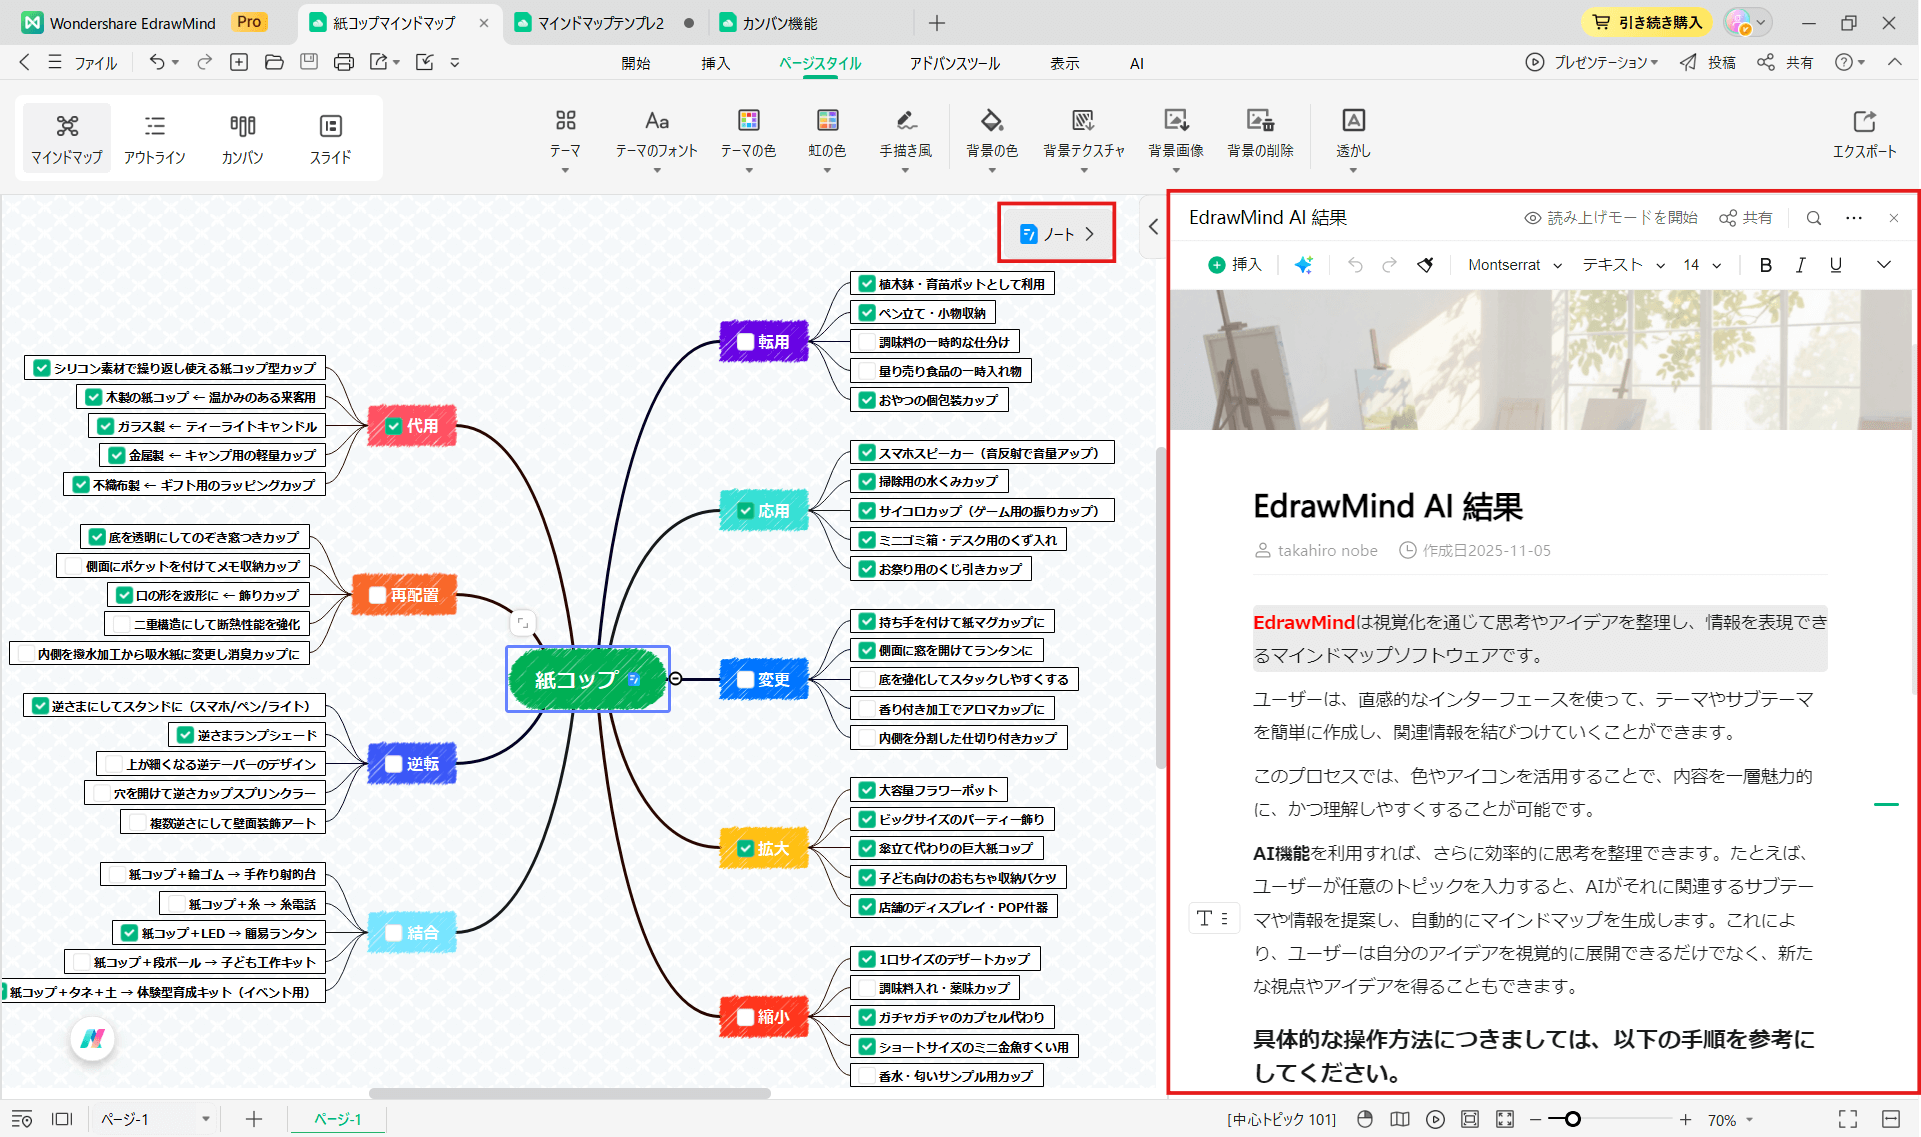Check the box next to 調味料の一時的な仕分け
The image size is (1921, 1137).
[x=868, y=341]
